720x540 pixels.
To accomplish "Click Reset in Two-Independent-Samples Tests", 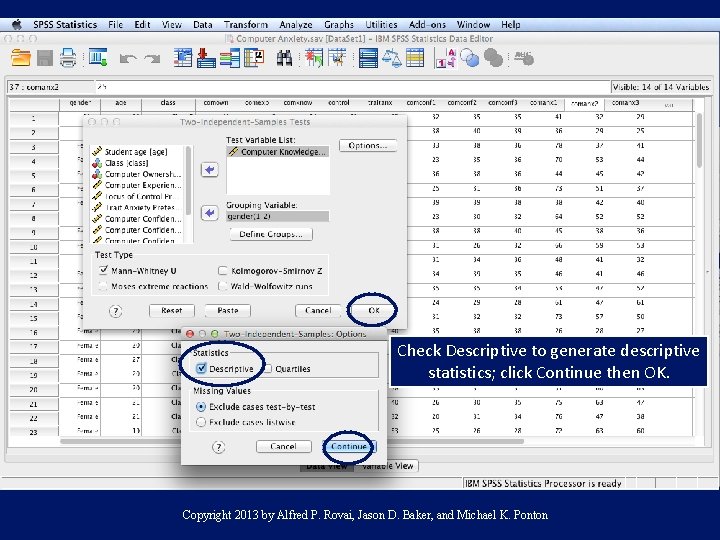I will 172,311.
